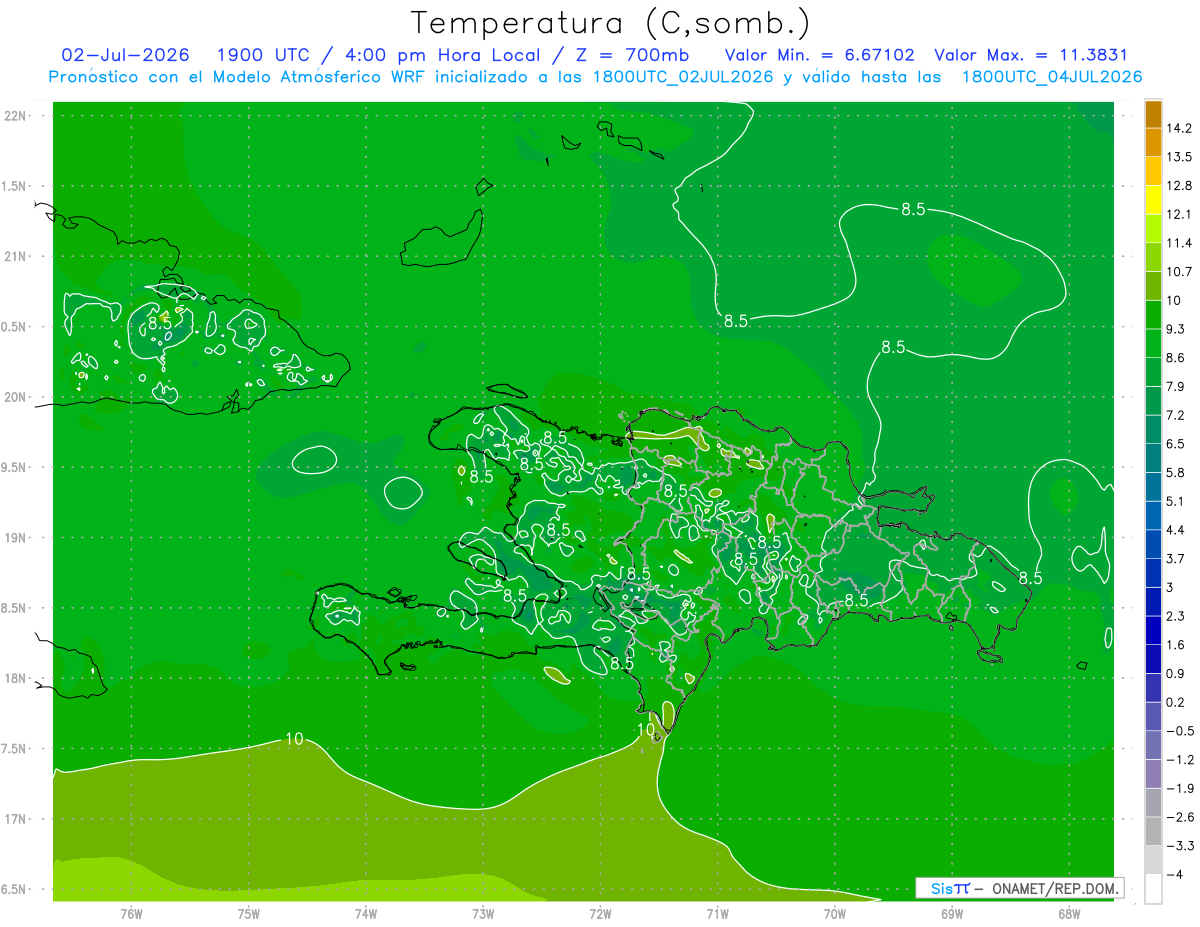Click the "10.7" value on the color scale
This screenshot has width=1200, height=927.
point(1178,272)
